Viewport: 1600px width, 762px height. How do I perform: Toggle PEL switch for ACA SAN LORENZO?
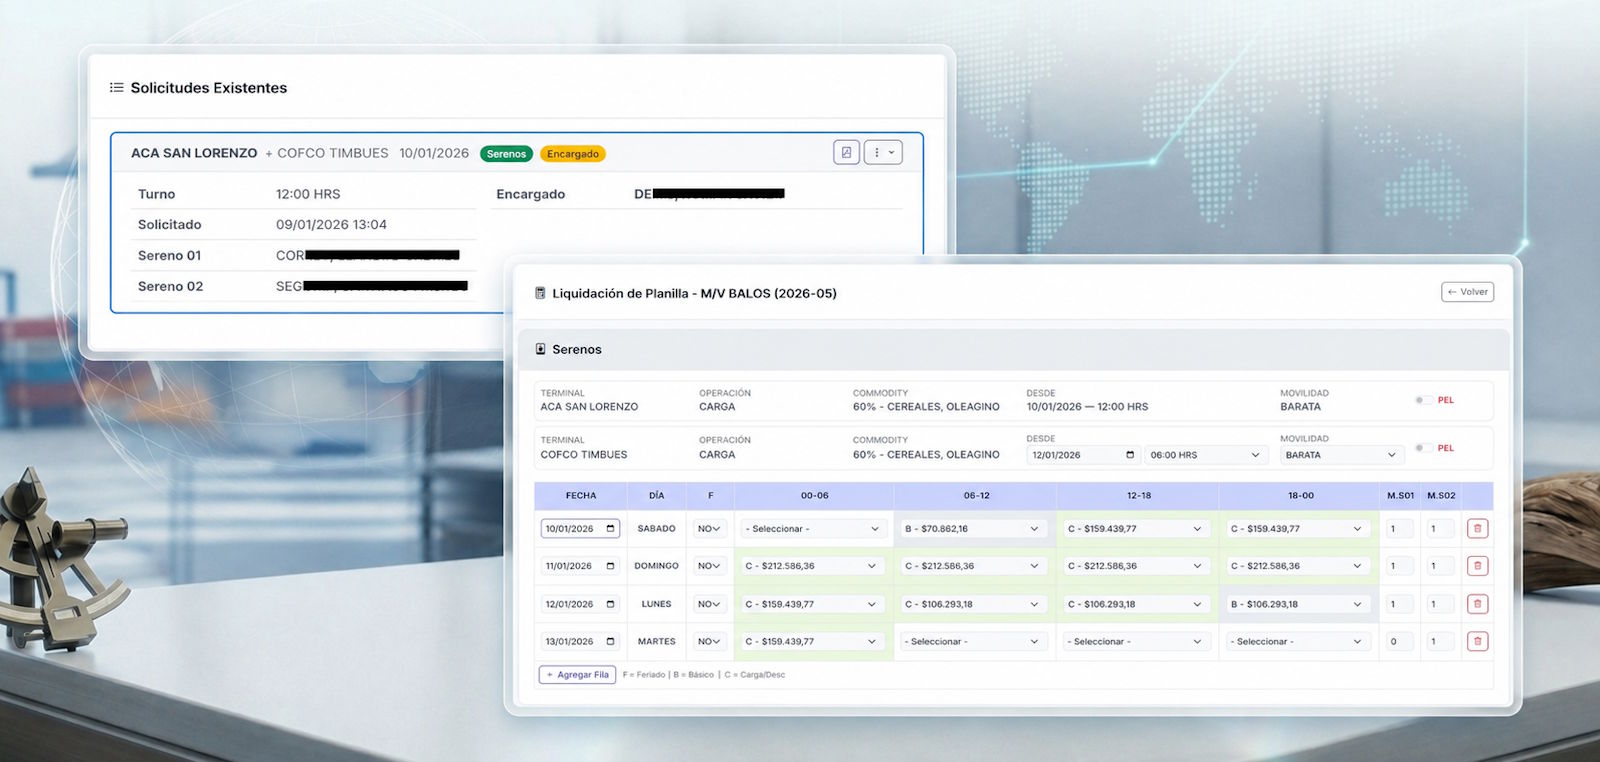point(1422,400)
